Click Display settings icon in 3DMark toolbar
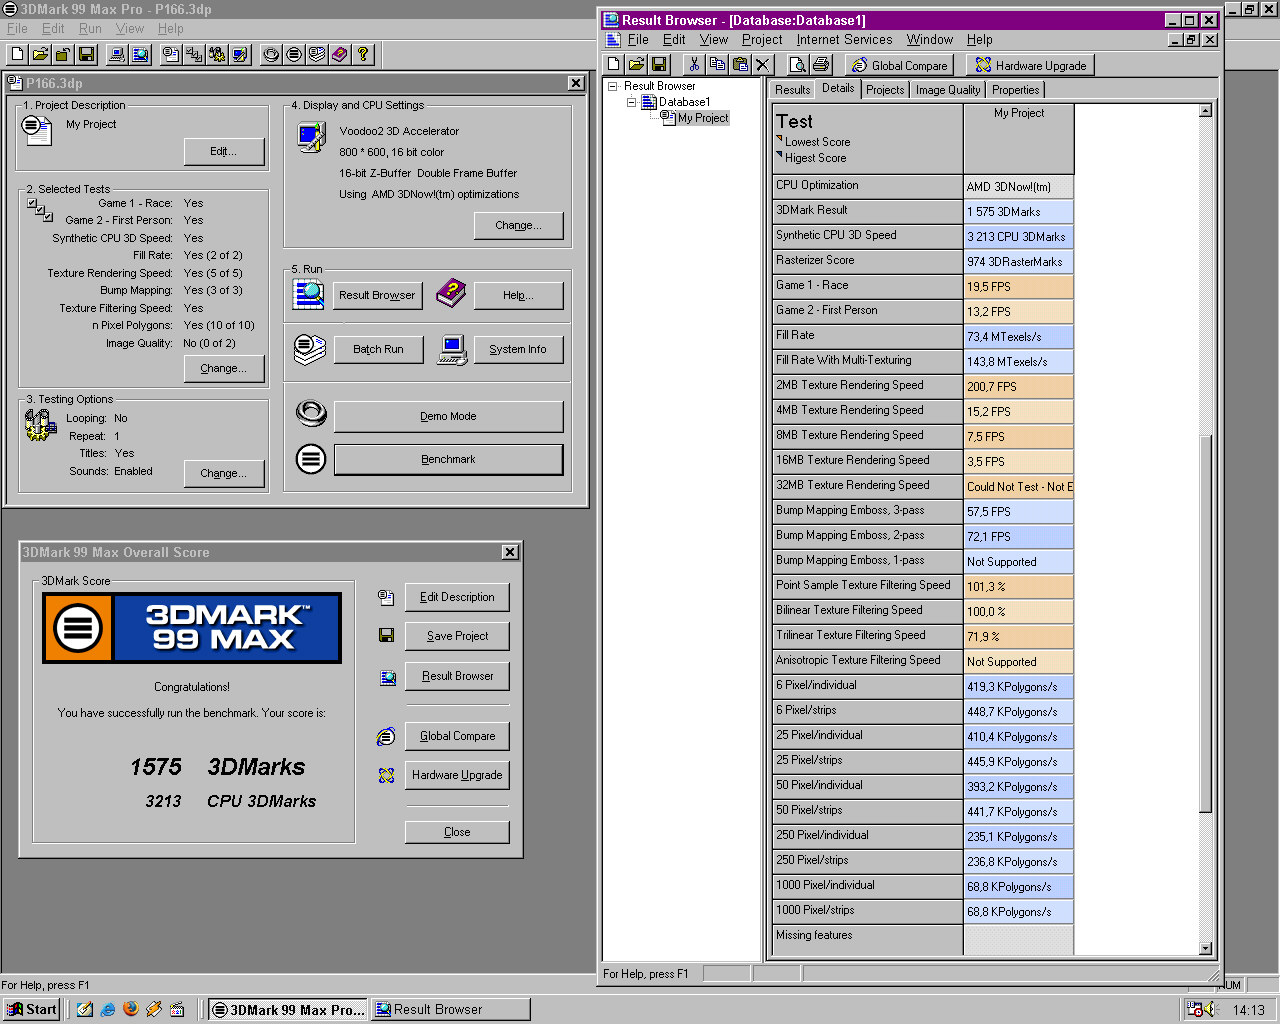Image resolution: width=1280 pixels, height=1024 pixels. [240, 54]
